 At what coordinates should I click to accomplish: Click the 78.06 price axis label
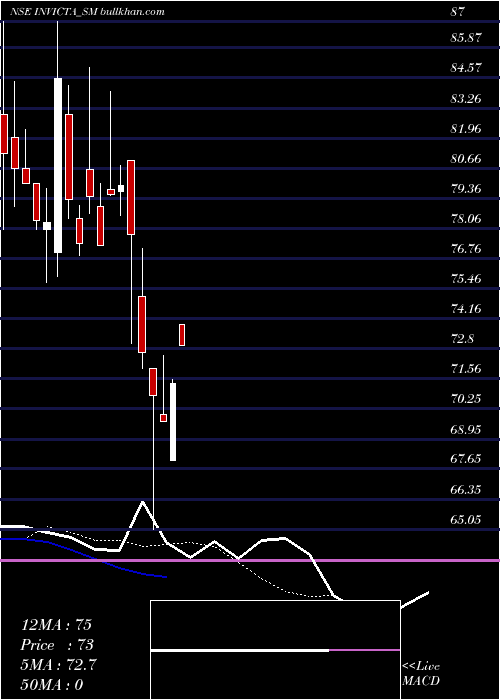[x=466, y=219]
